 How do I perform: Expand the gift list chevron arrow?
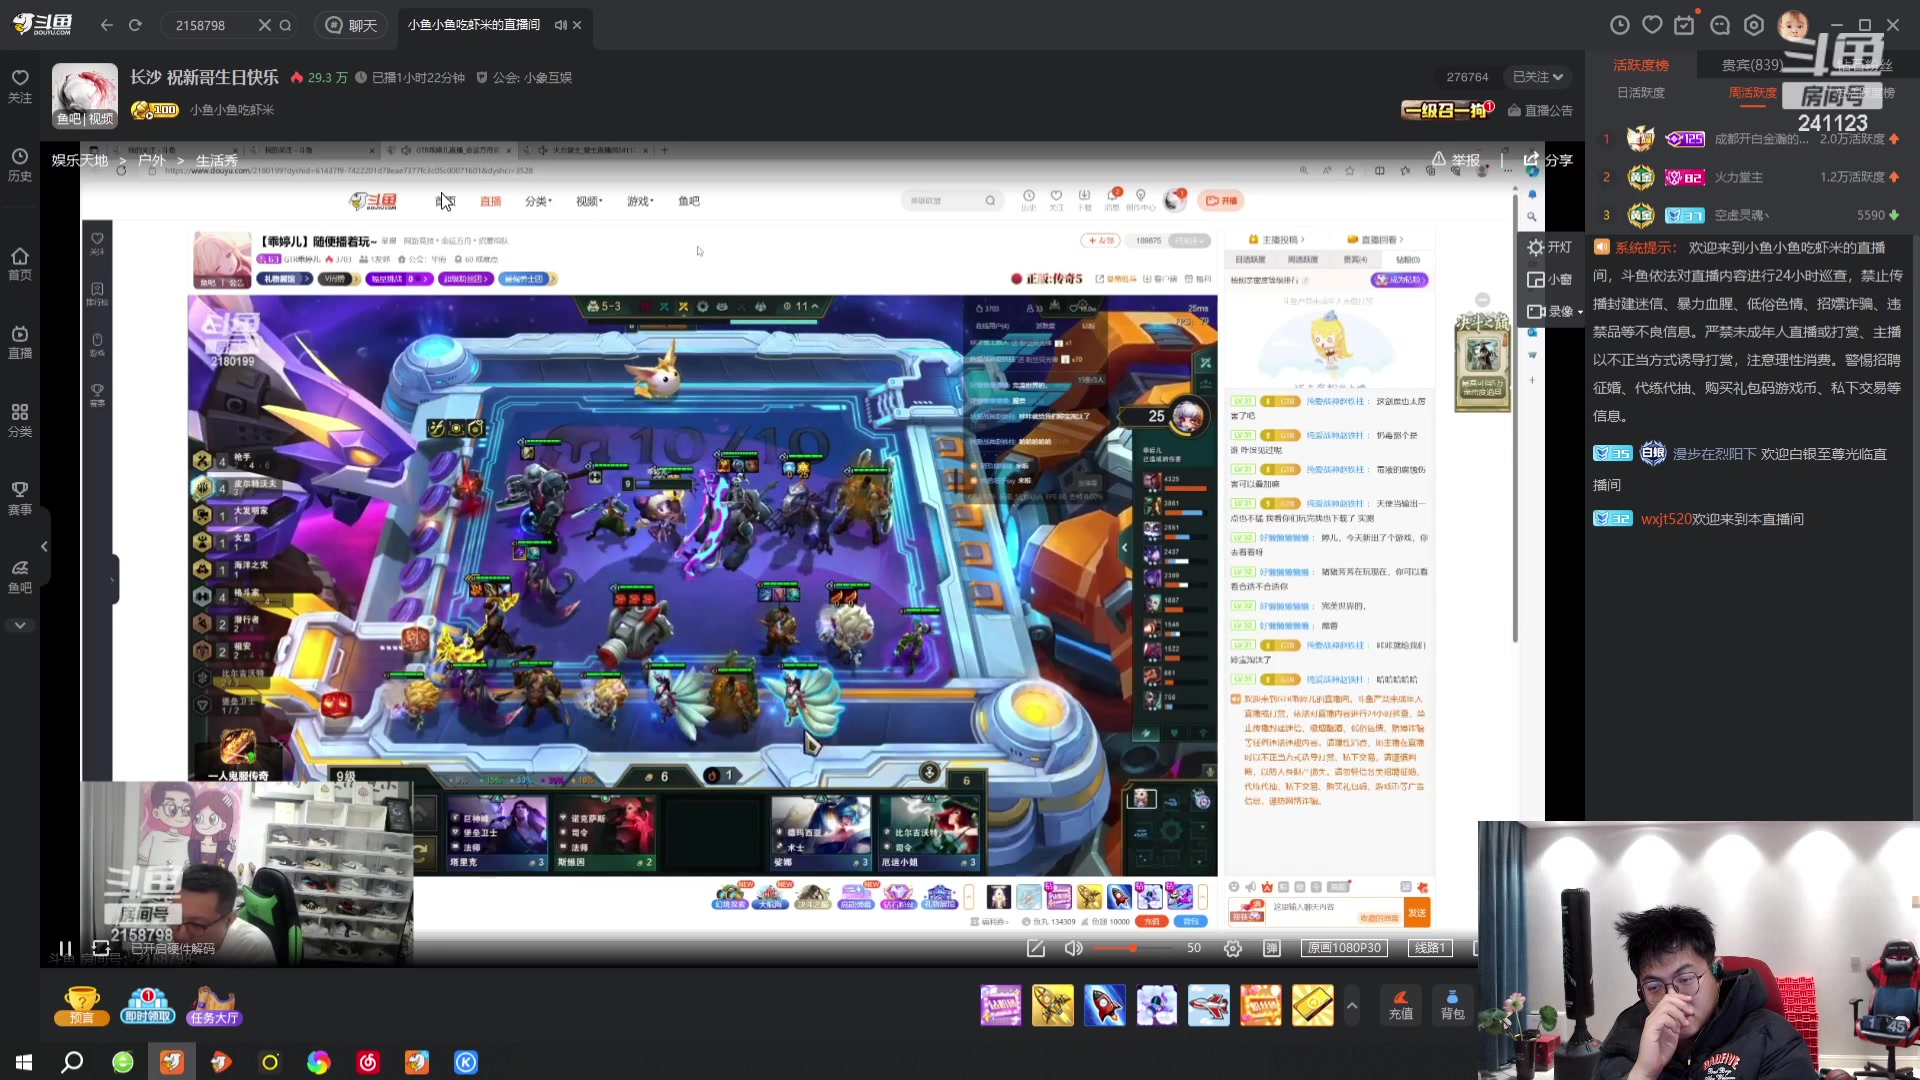pyautogui.click(x=1352, y=1006)
